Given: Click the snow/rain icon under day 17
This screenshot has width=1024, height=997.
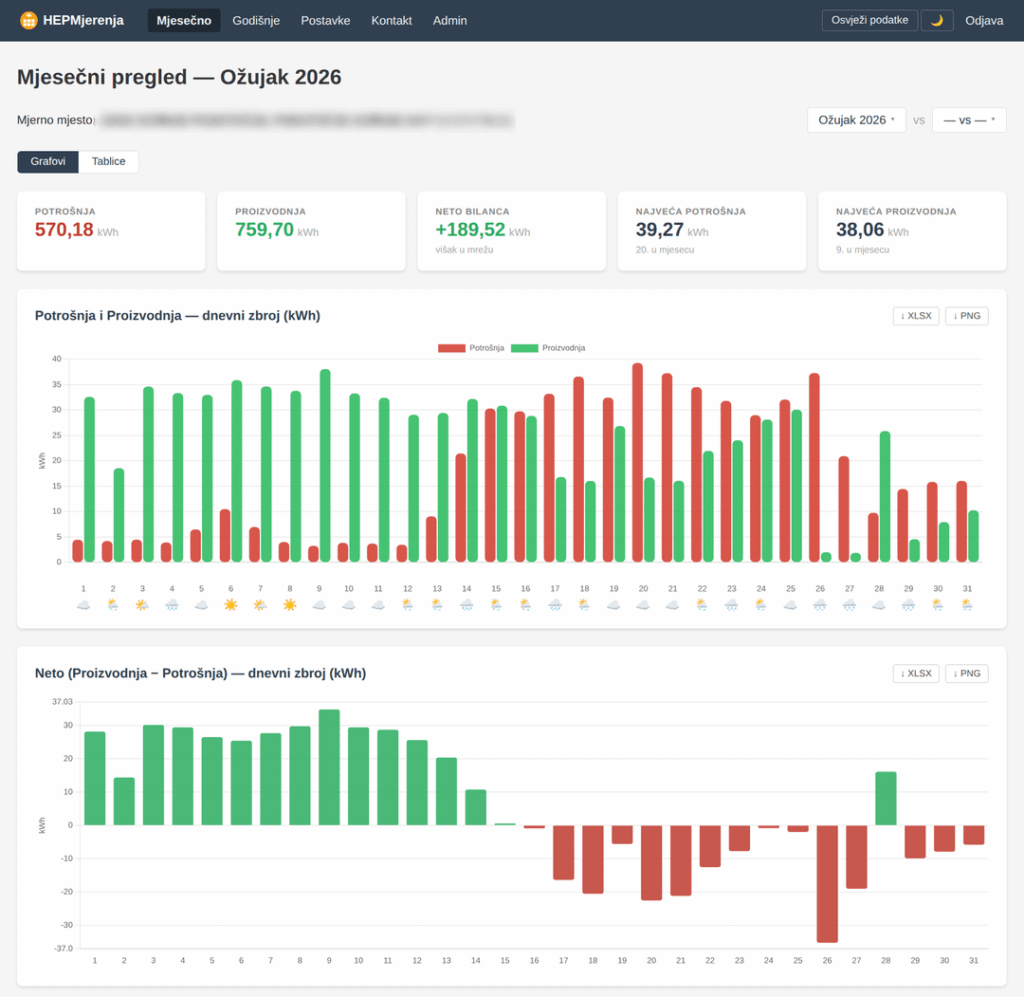Looking at the screenshot, I should pyautogui.click(x=554, y=604).
